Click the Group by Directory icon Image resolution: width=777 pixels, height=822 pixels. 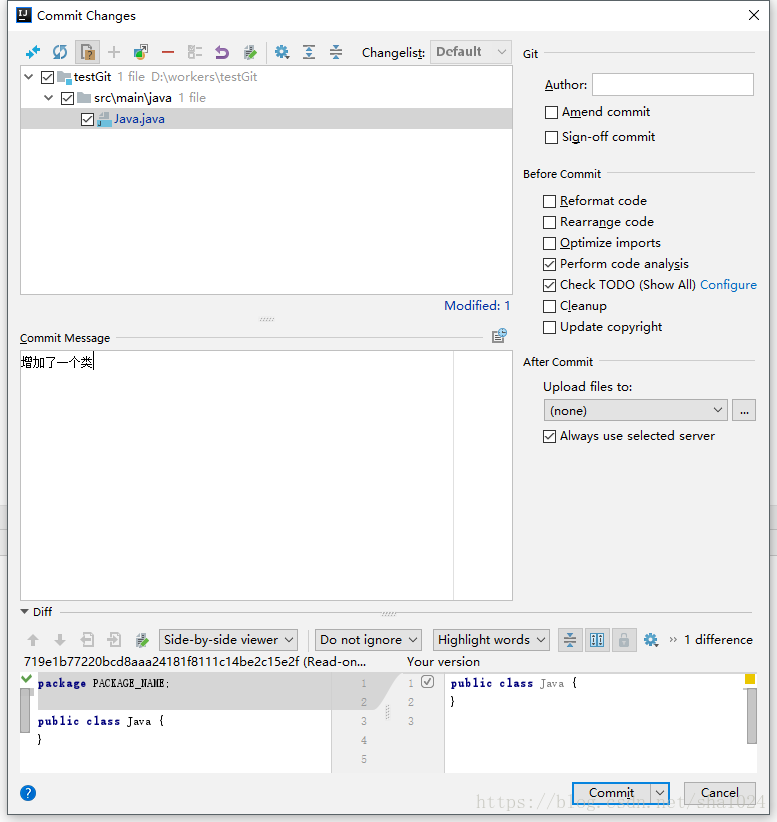(195, 52)
